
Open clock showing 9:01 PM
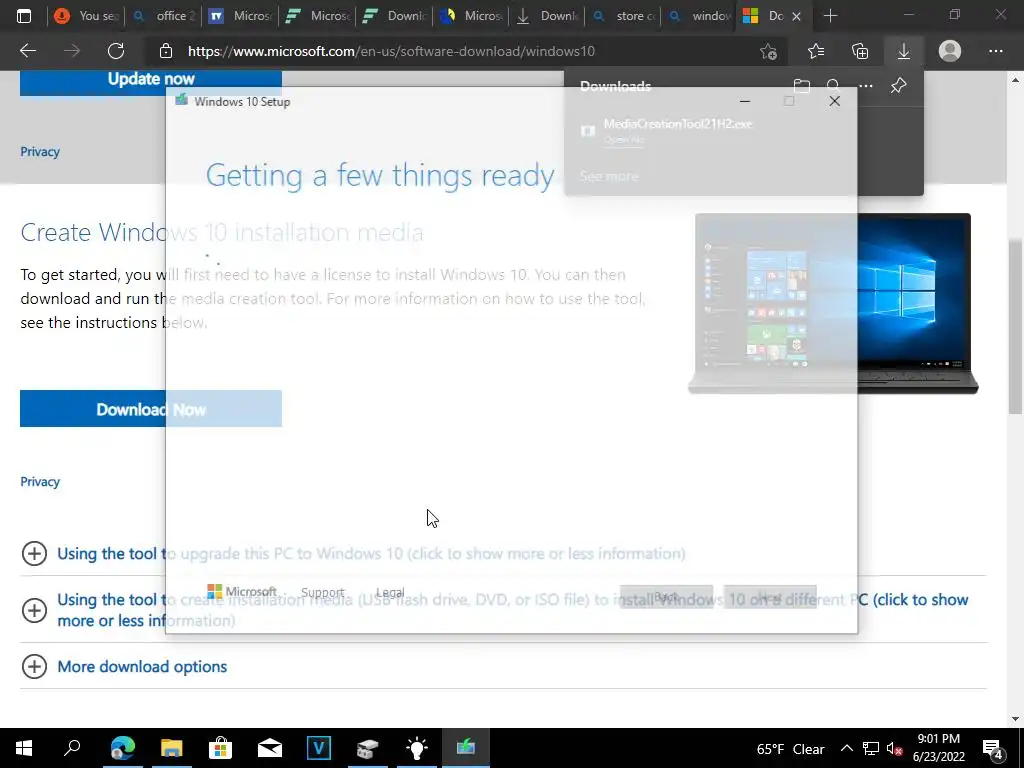(938, 748)
